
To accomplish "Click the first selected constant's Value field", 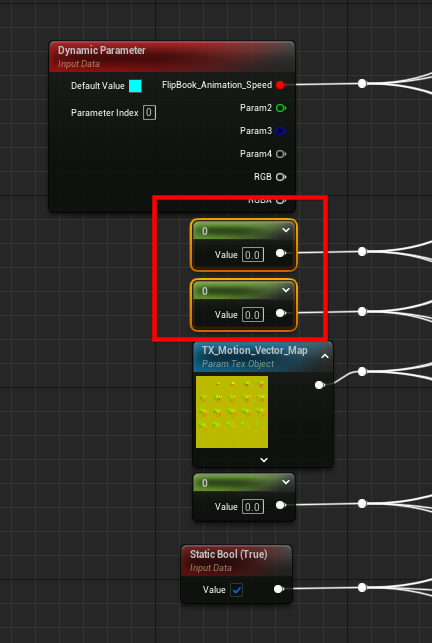I will tap(252, 255).
